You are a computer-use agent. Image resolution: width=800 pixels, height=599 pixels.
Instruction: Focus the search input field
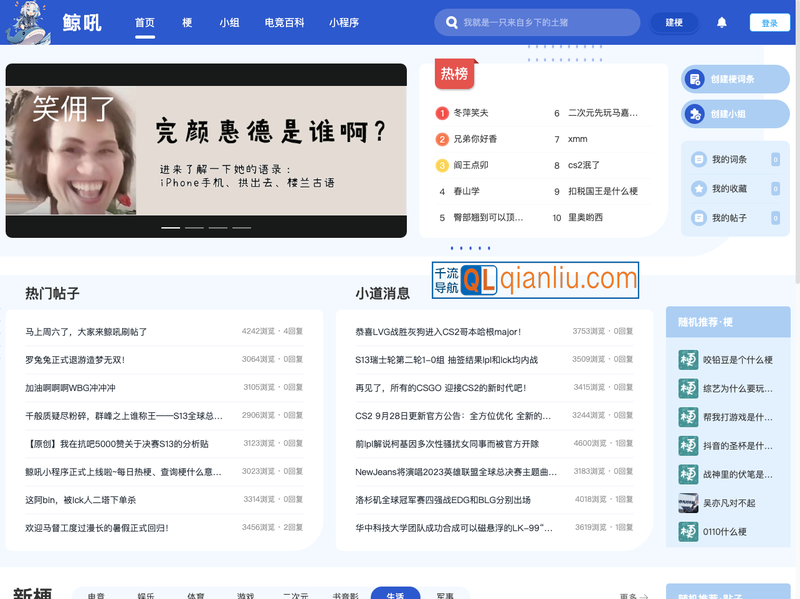coord(545,23)
